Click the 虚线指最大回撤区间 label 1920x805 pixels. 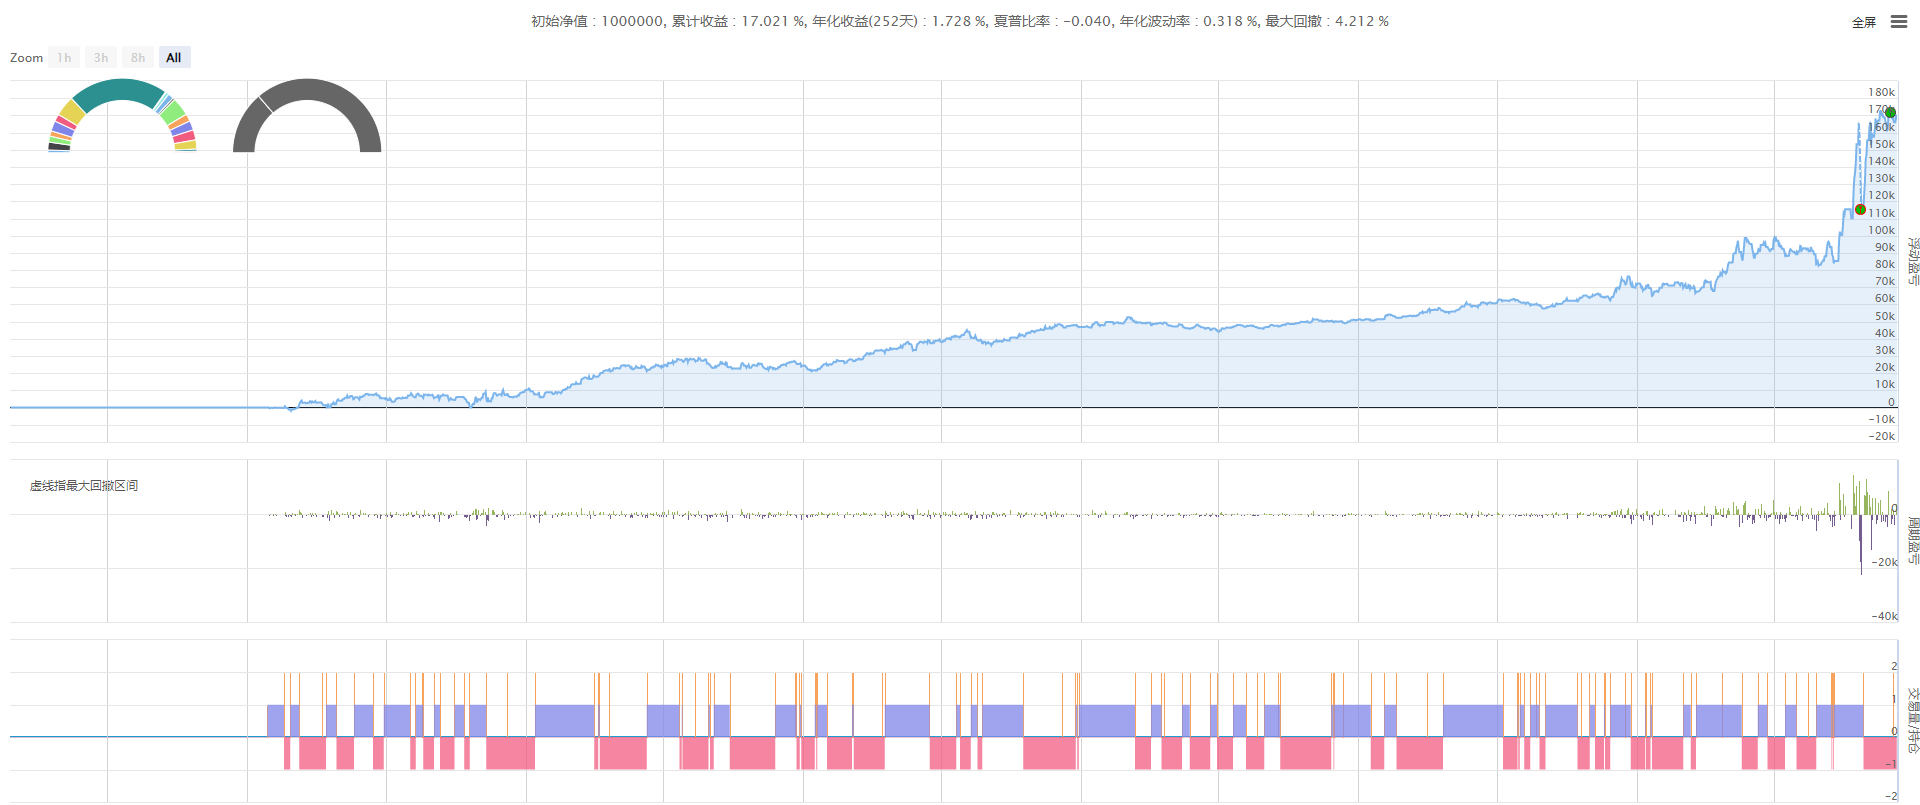click(x=84, y=486)
